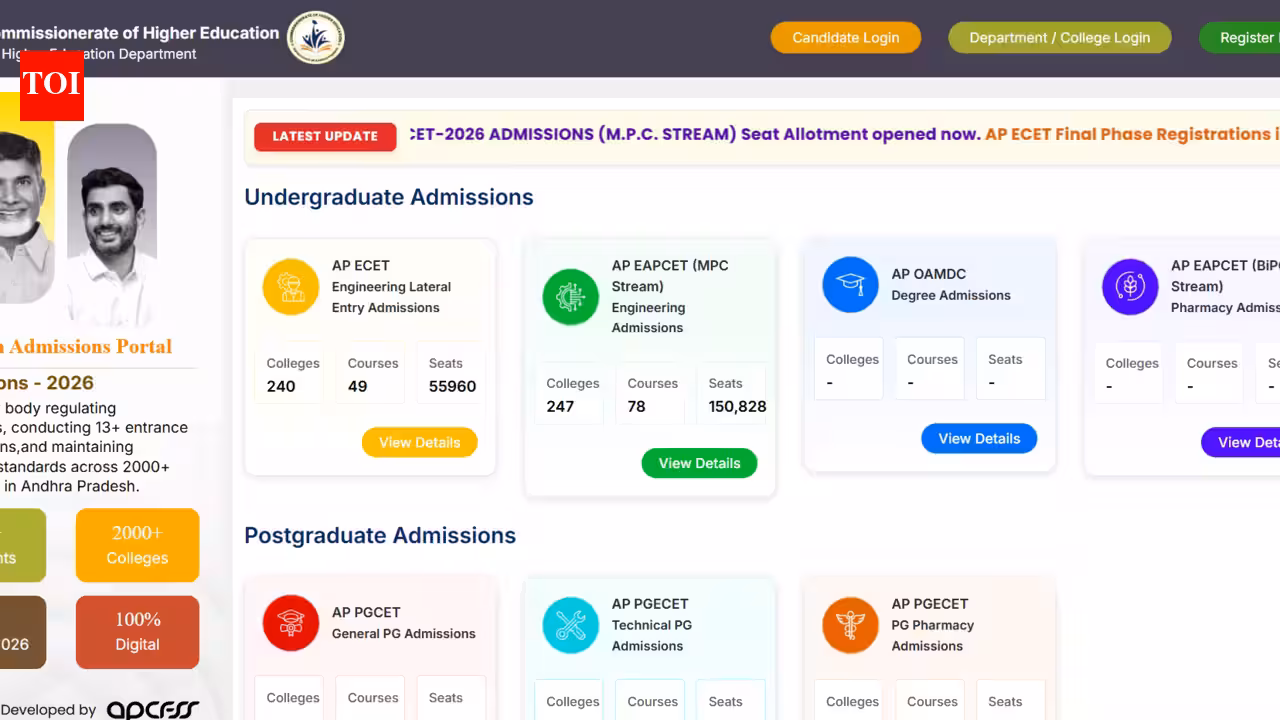
Task: Click the AP PGCET General PG Admissions title
Action: coord(403,623)
